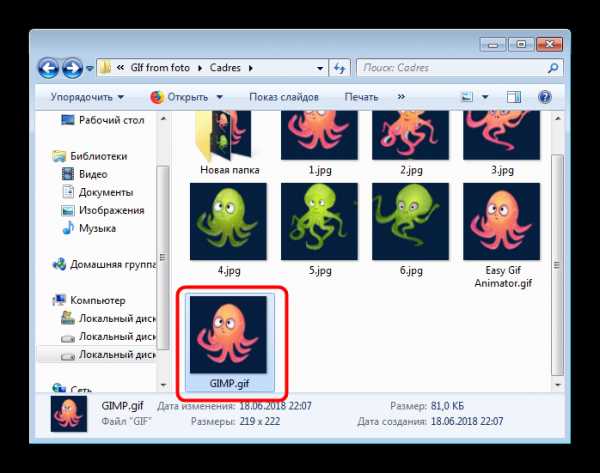This screenshot has width=600, height=473.
Task: Click the Музыка note icon
Action: coord(68,228)
